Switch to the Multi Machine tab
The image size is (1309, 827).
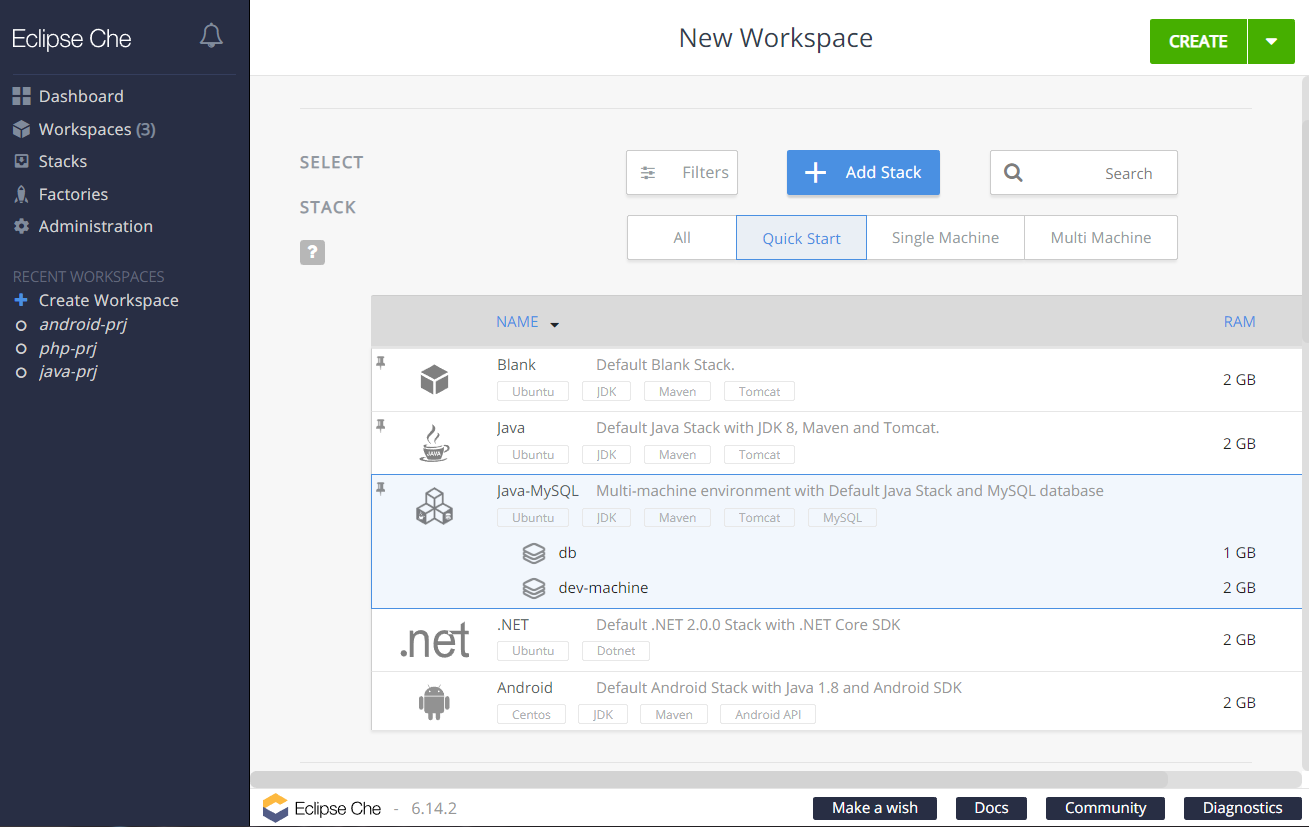(1101, 238)
